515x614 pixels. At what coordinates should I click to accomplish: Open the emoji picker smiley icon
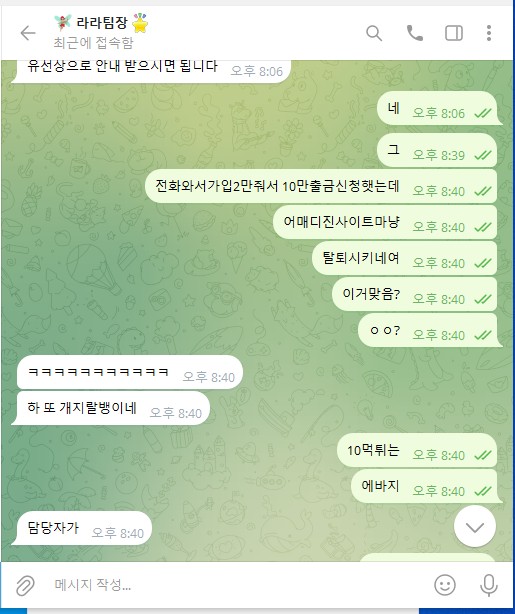pos(445,585)
